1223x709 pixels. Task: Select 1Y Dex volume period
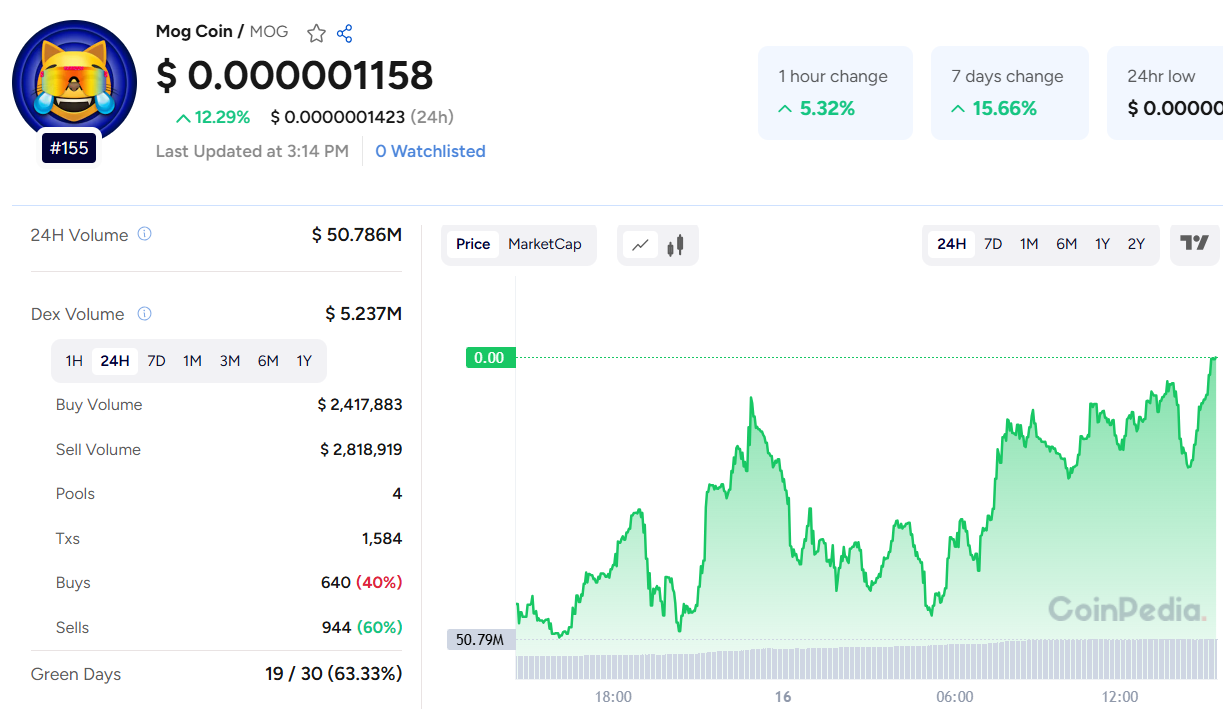click(x=304, y=361)
